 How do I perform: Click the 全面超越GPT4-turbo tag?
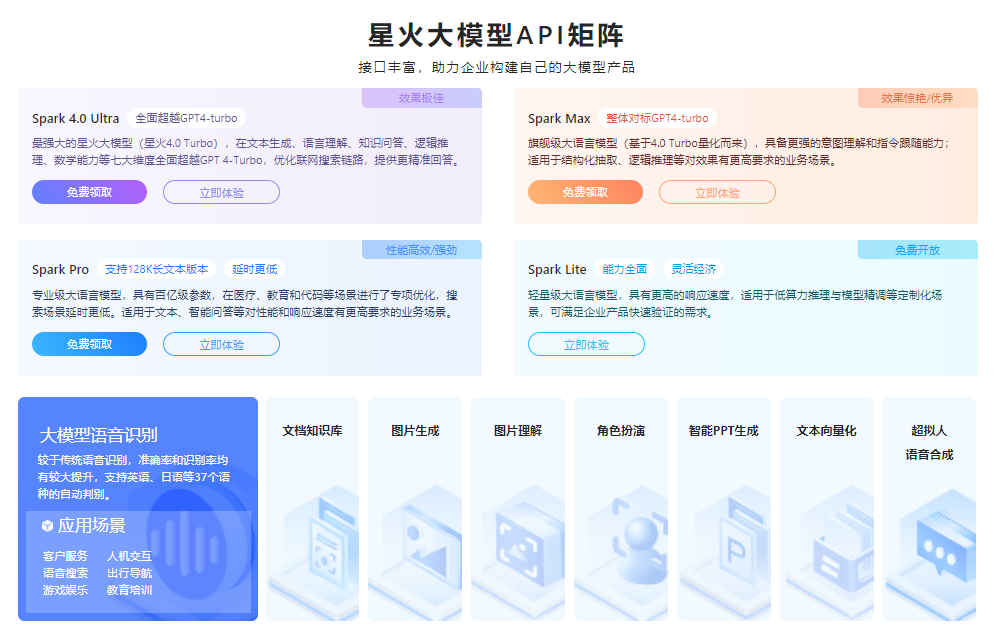tap(187, 118)
